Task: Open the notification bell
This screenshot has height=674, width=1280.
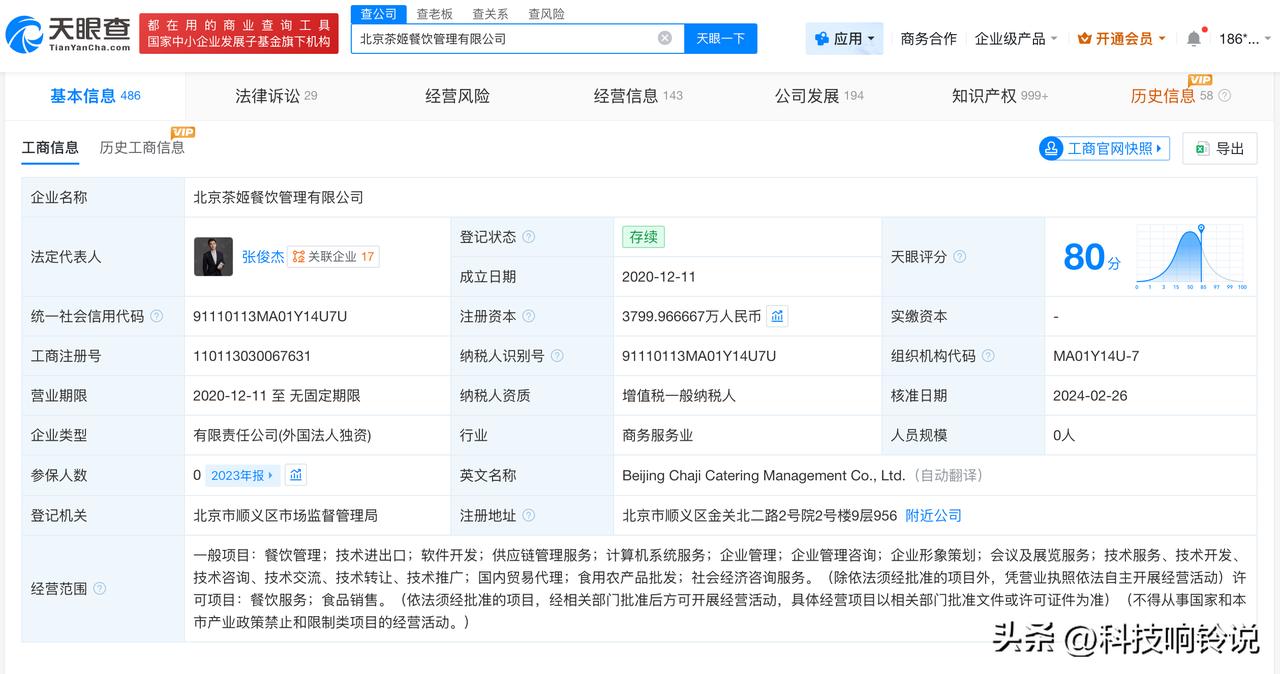Action: coord(1193,37)
